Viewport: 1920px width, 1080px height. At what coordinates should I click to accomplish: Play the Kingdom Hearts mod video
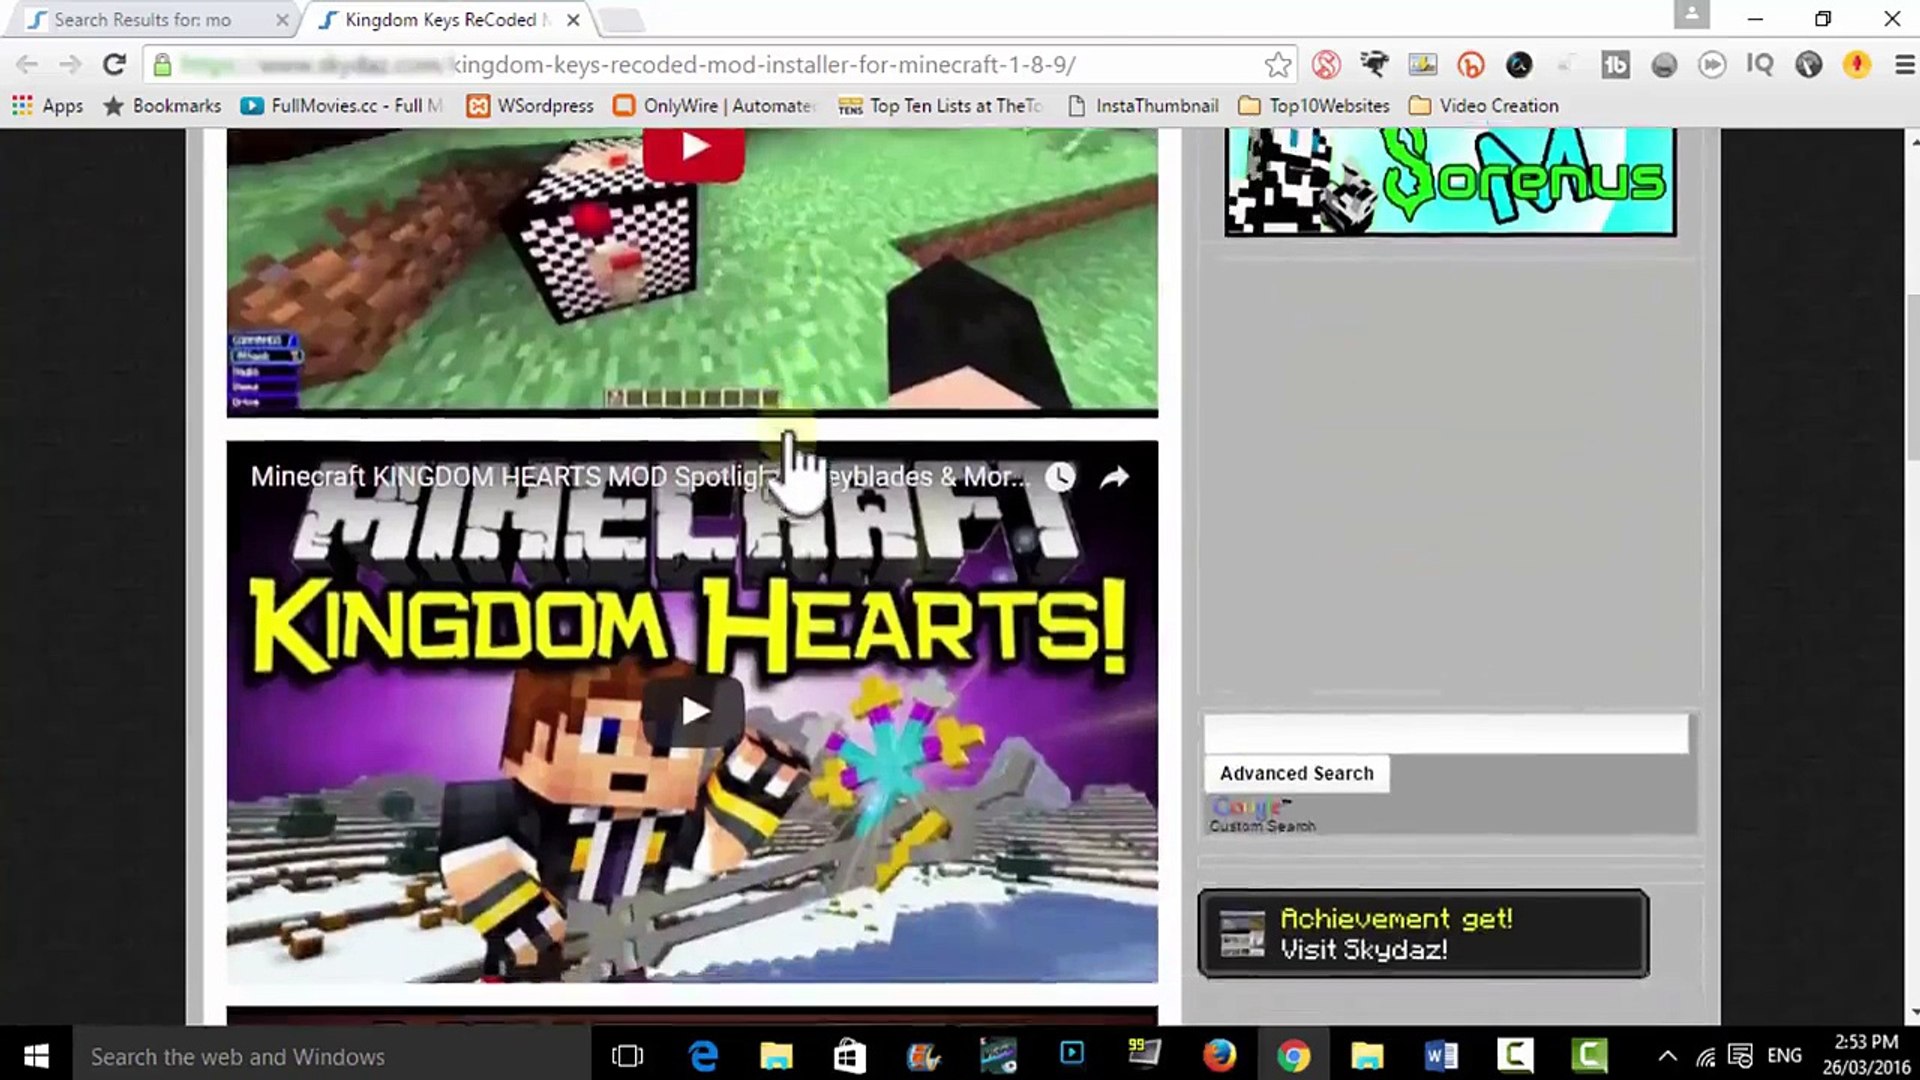click(693, 711)
